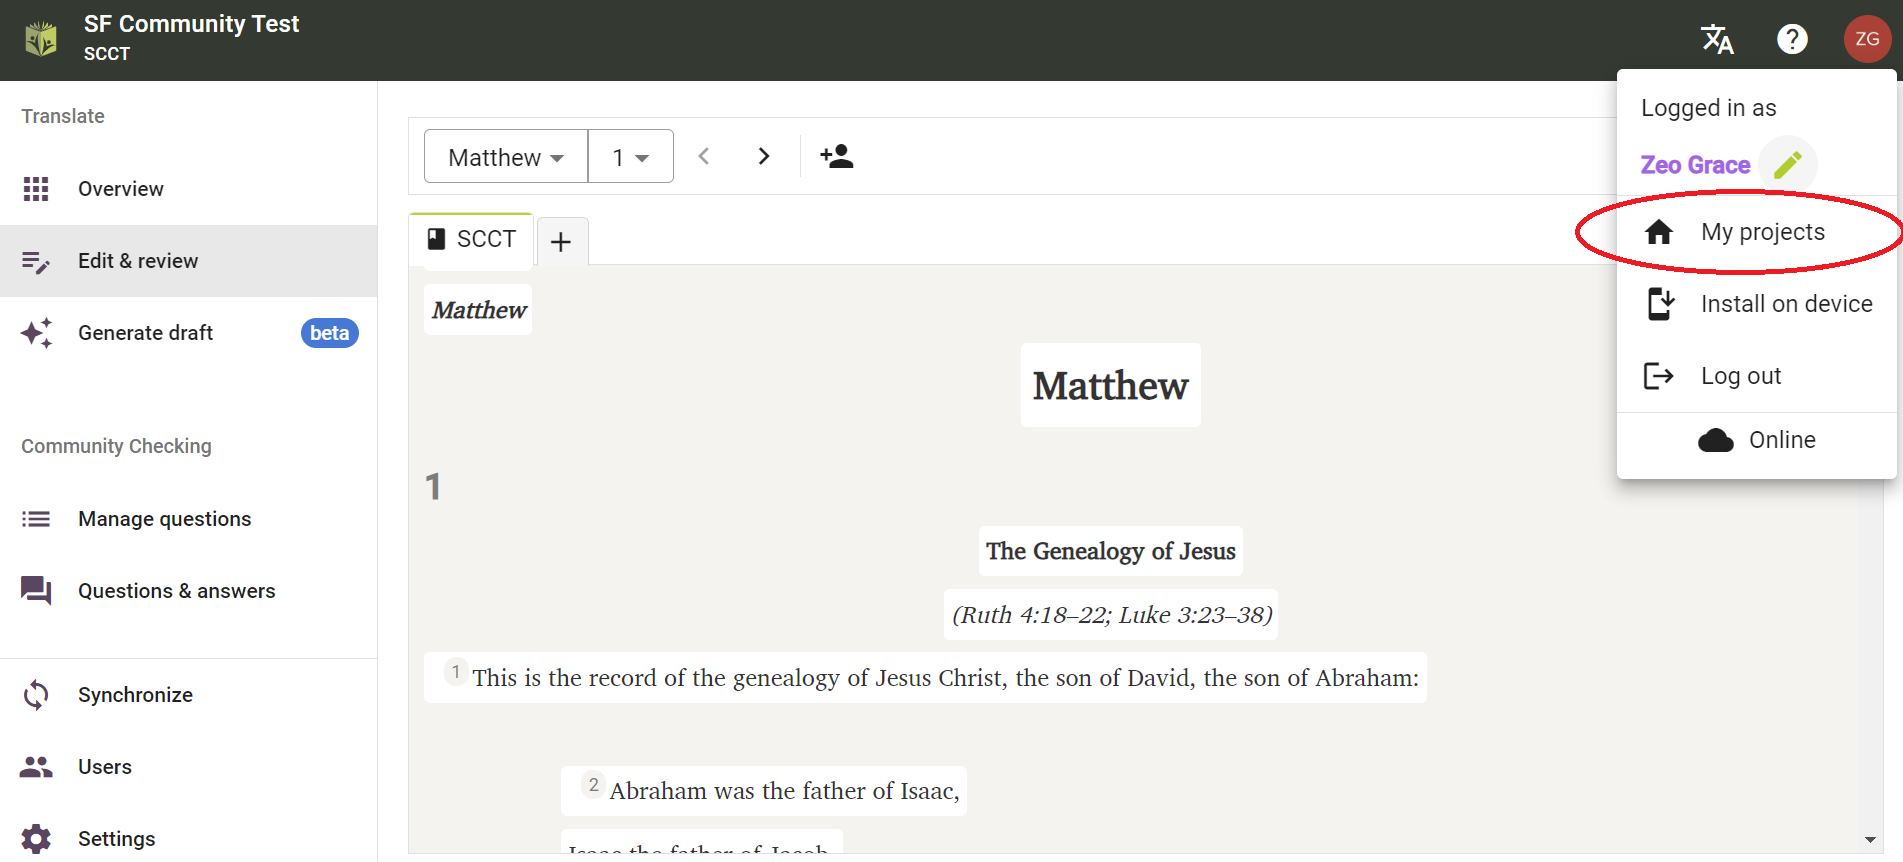The height and width of the screenshot is (862, 1903).
Task: Open the help question mark icon
Action: click(1791, 39)
